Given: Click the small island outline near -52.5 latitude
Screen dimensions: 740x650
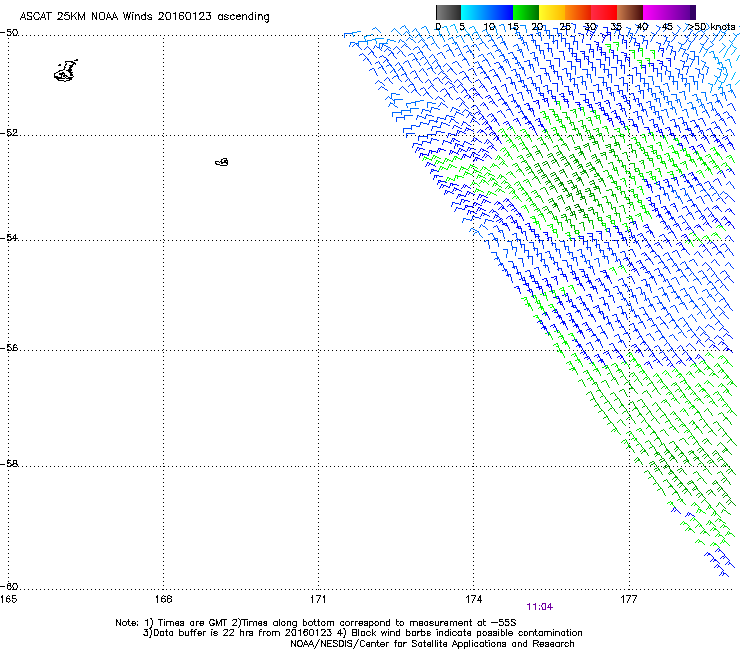Looking at the screenshot, I should click(222, 162).
